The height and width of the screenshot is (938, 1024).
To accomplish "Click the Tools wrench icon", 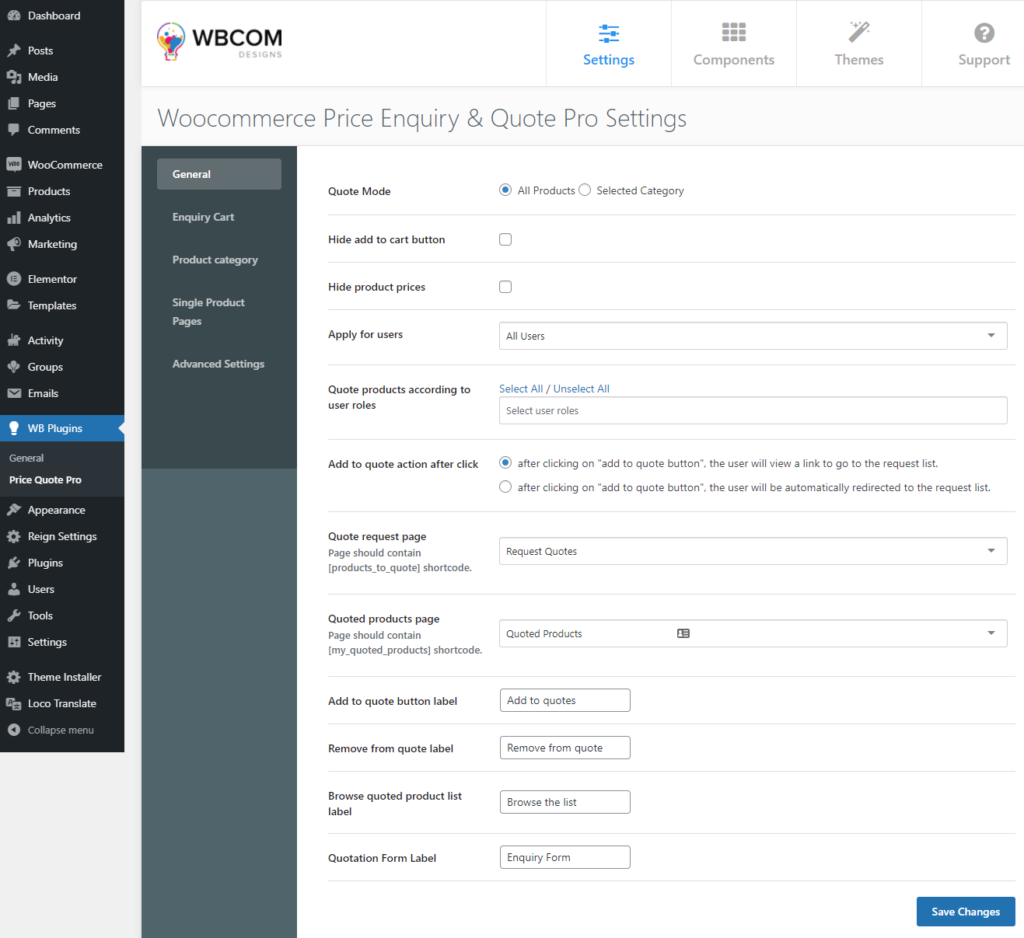I will pyautogui.click(x=14, y=615).
